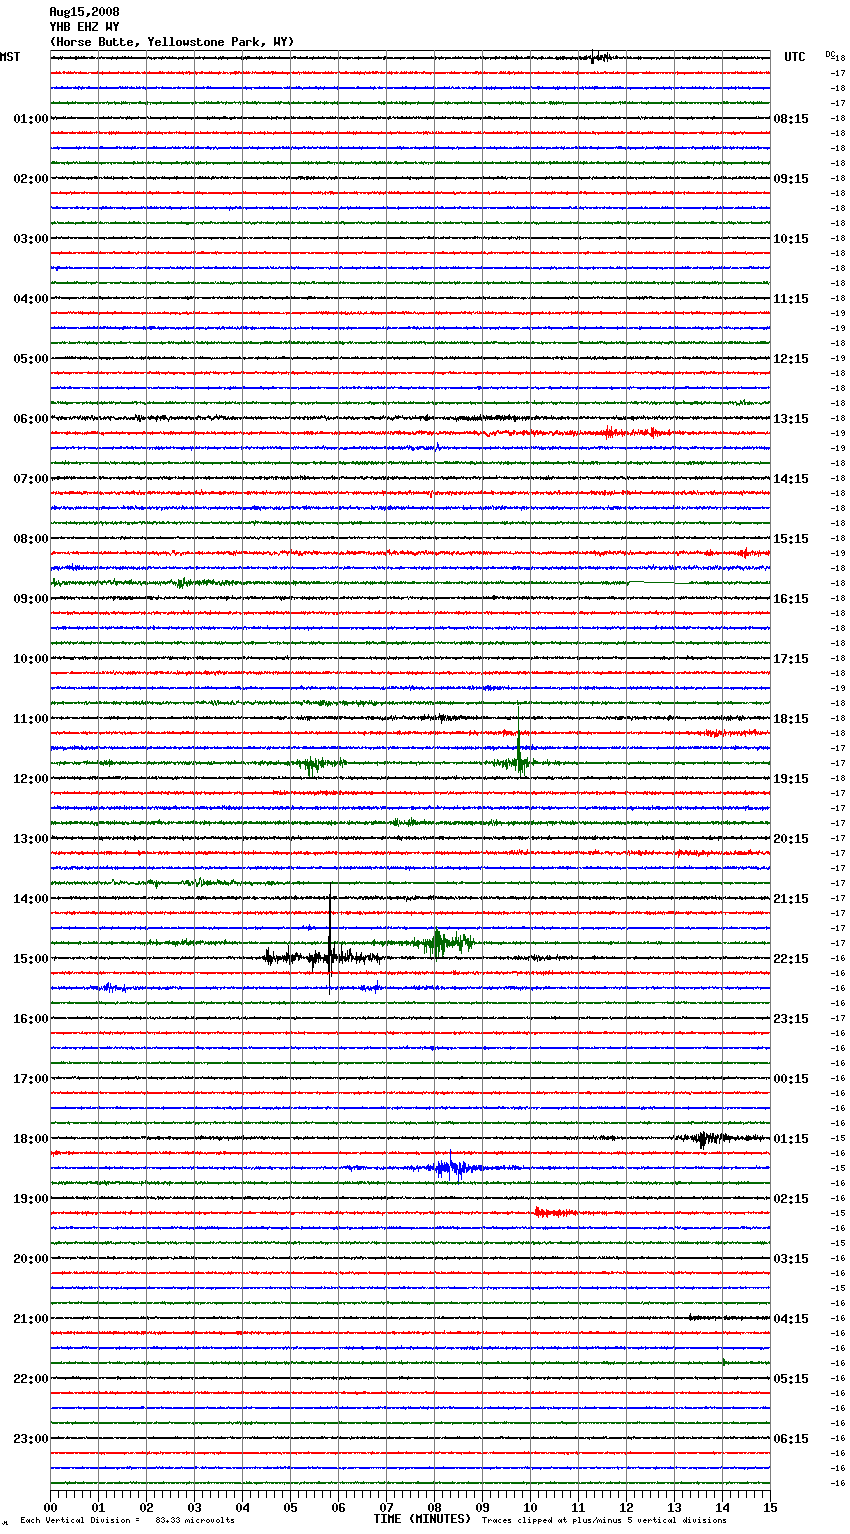The width and height of the screenshot is (850, 1534).
Task: Click the 00:15 UTC time label
Action: click(x=791, y=1079)
